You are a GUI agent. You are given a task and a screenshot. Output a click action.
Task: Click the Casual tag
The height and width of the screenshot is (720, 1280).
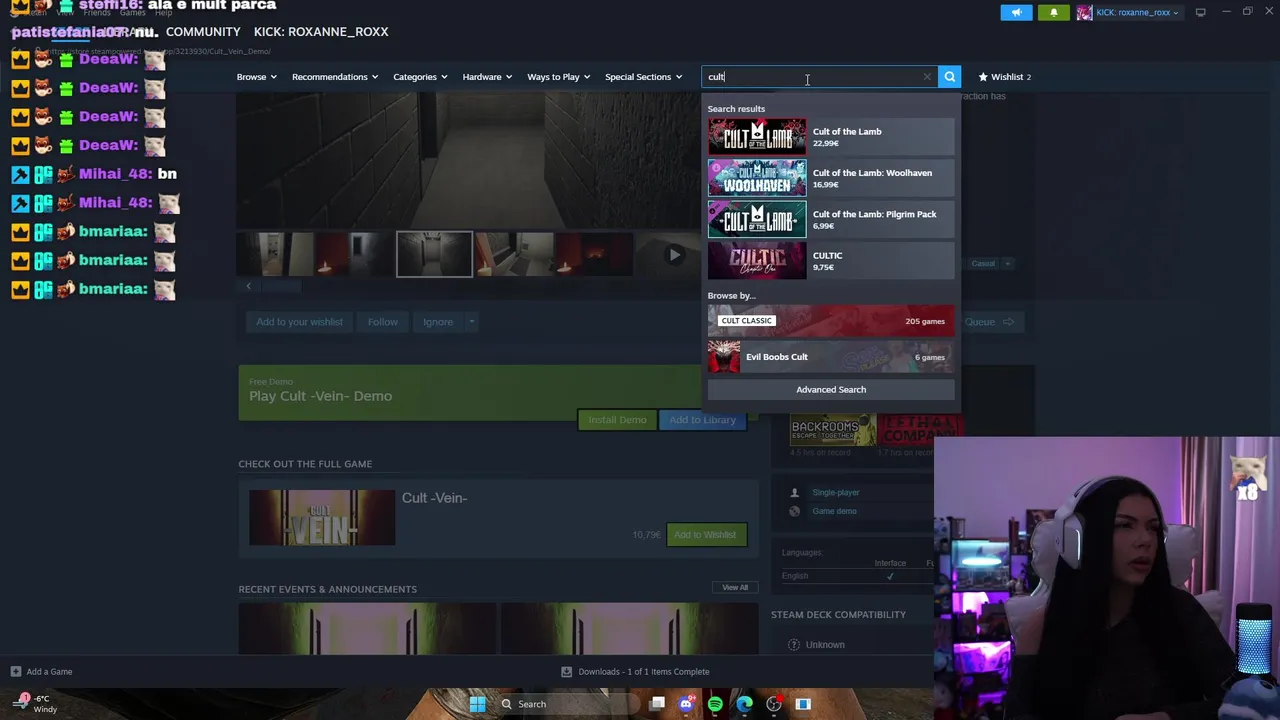[x=983, y=263]
